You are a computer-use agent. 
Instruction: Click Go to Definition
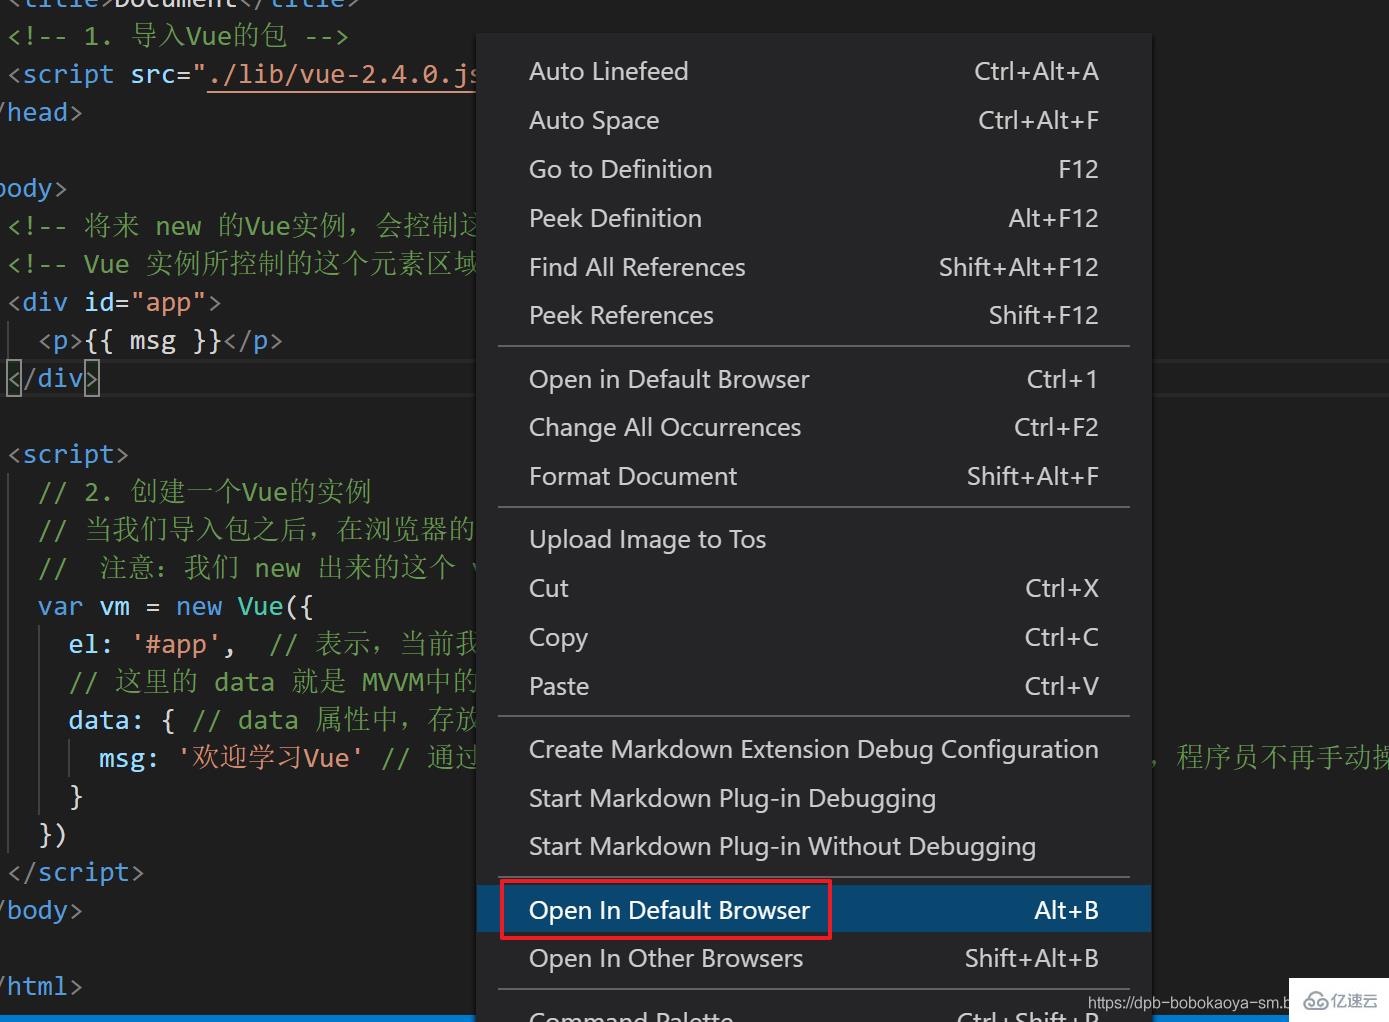click(814, 169)
